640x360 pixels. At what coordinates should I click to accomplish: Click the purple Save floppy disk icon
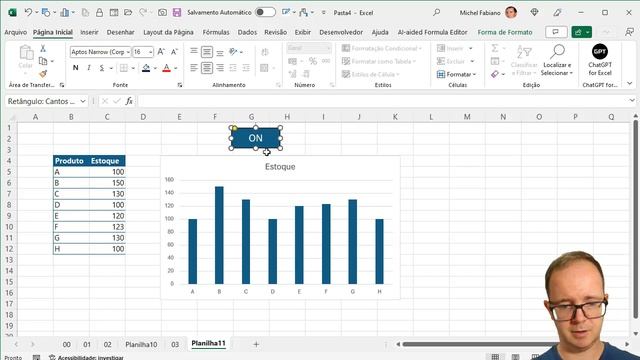pyautogui.click(x=177, y=13)
